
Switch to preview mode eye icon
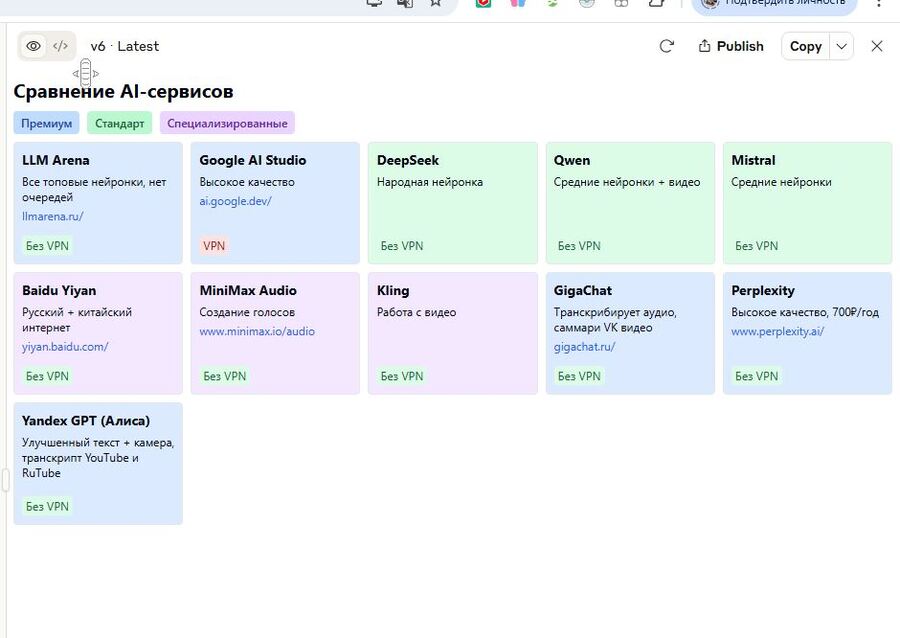34,46
